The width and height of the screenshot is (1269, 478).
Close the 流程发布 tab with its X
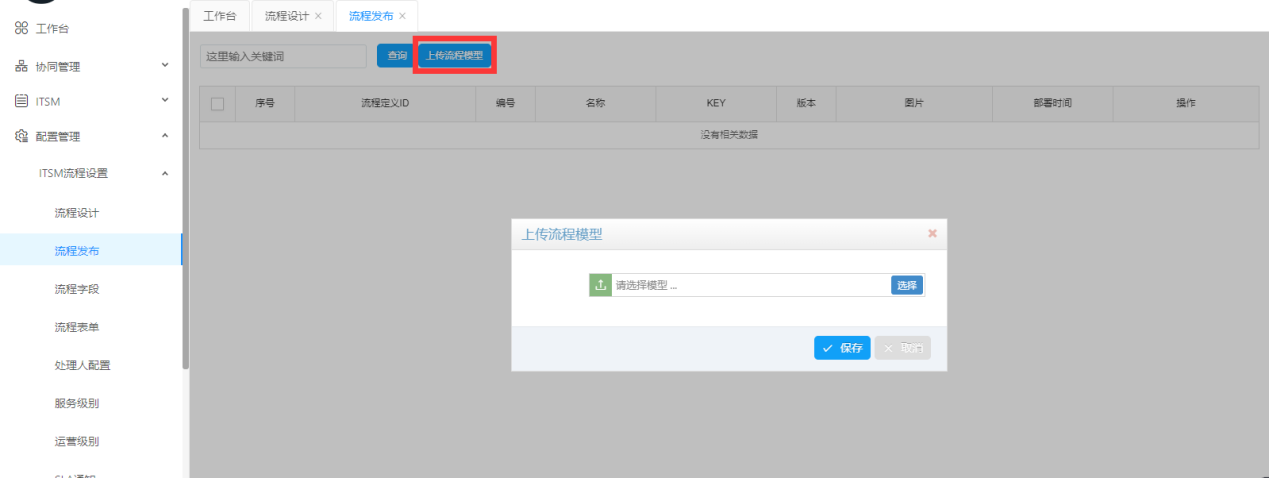pos(402,16)
